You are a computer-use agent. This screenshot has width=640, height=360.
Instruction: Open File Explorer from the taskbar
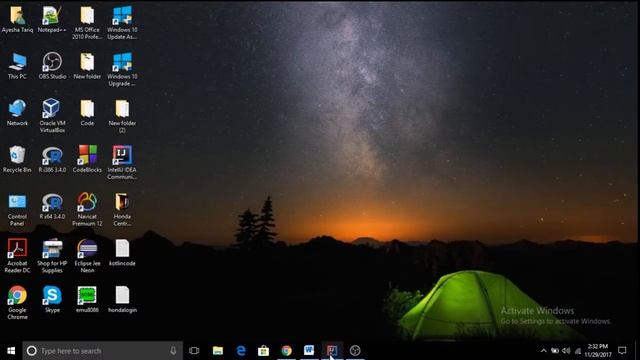(218, 351)
